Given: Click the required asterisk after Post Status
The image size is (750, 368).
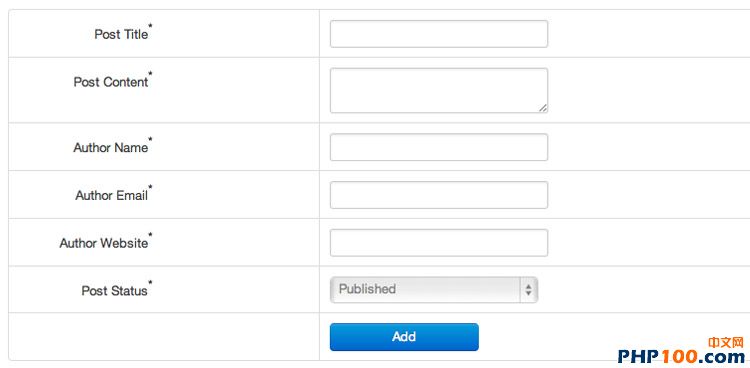Looking at the screenshot, I should [150, 282].
